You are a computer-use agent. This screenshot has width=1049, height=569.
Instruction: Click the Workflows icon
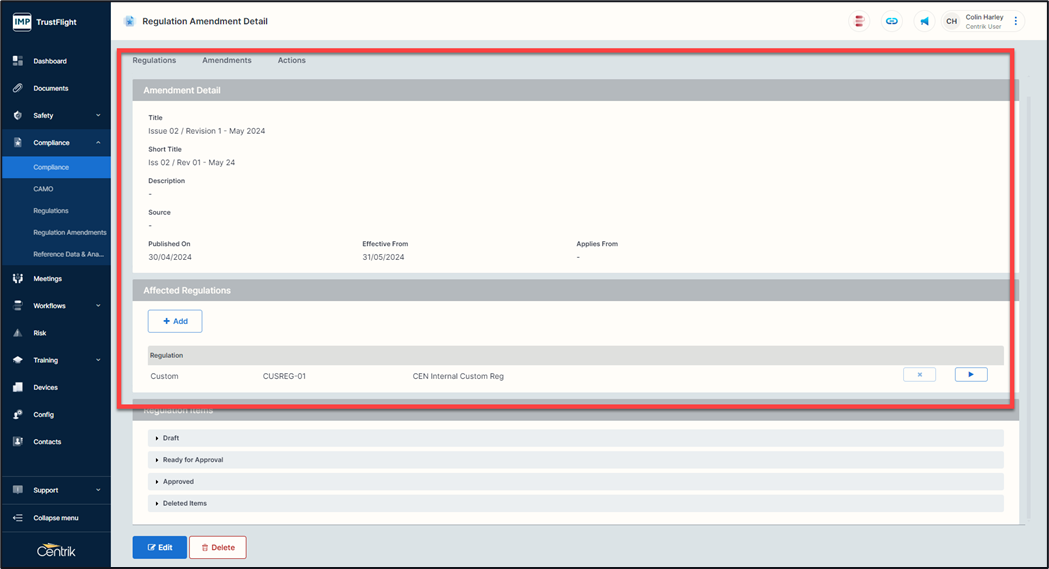tap(18, 306)
